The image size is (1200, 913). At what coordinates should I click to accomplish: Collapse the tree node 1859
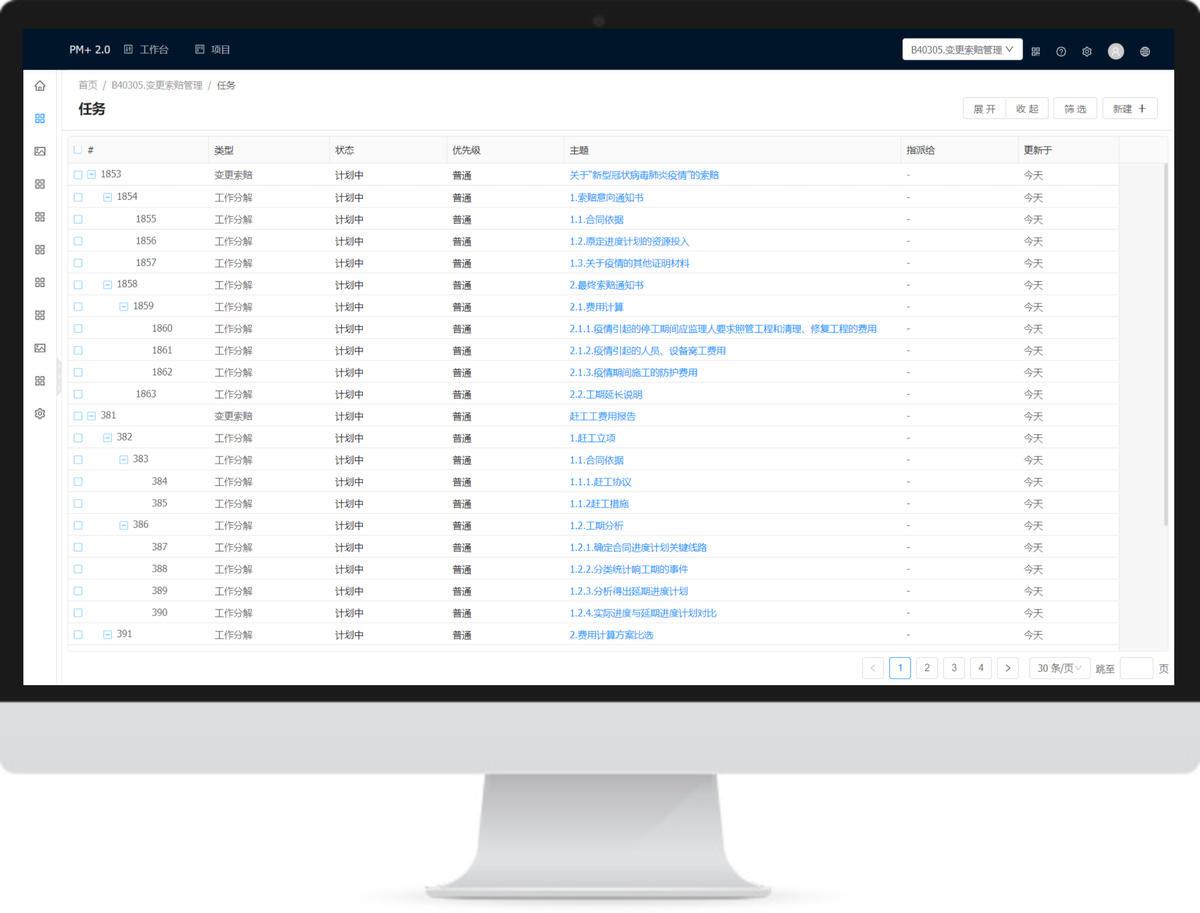[x=124, y=307]
